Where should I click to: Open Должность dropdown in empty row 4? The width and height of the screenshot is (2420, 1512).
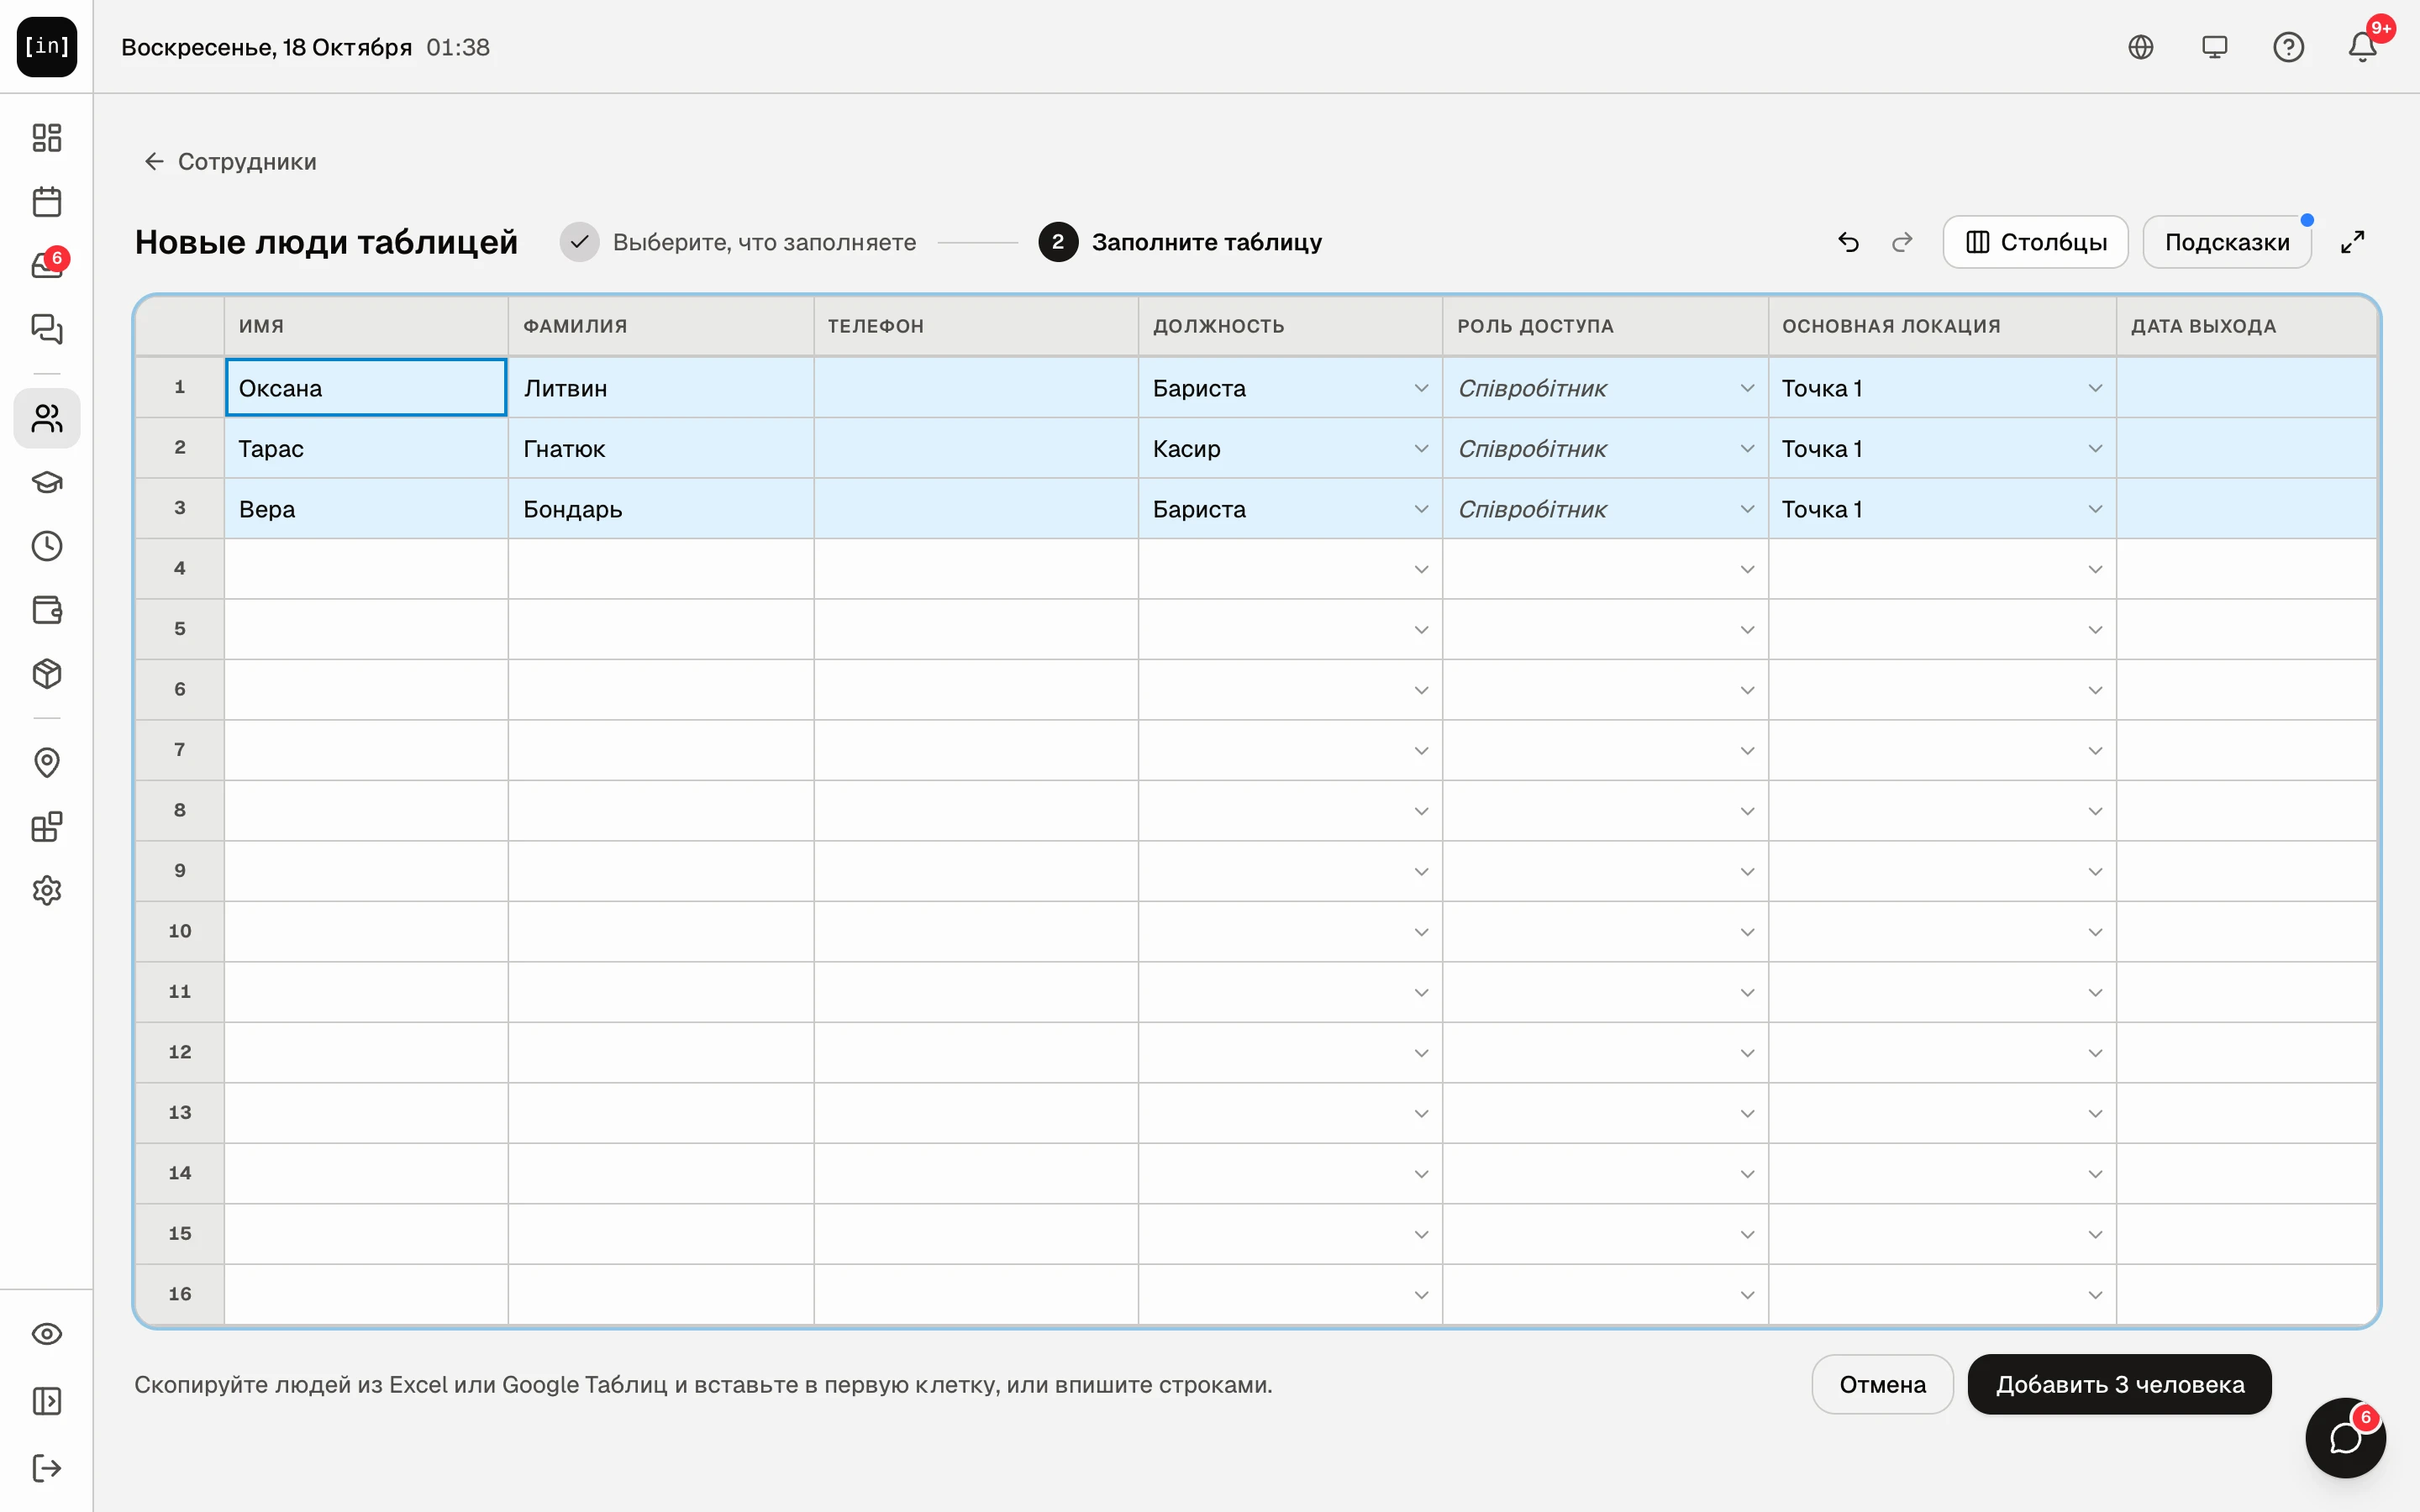click(x=1421, y=569)
